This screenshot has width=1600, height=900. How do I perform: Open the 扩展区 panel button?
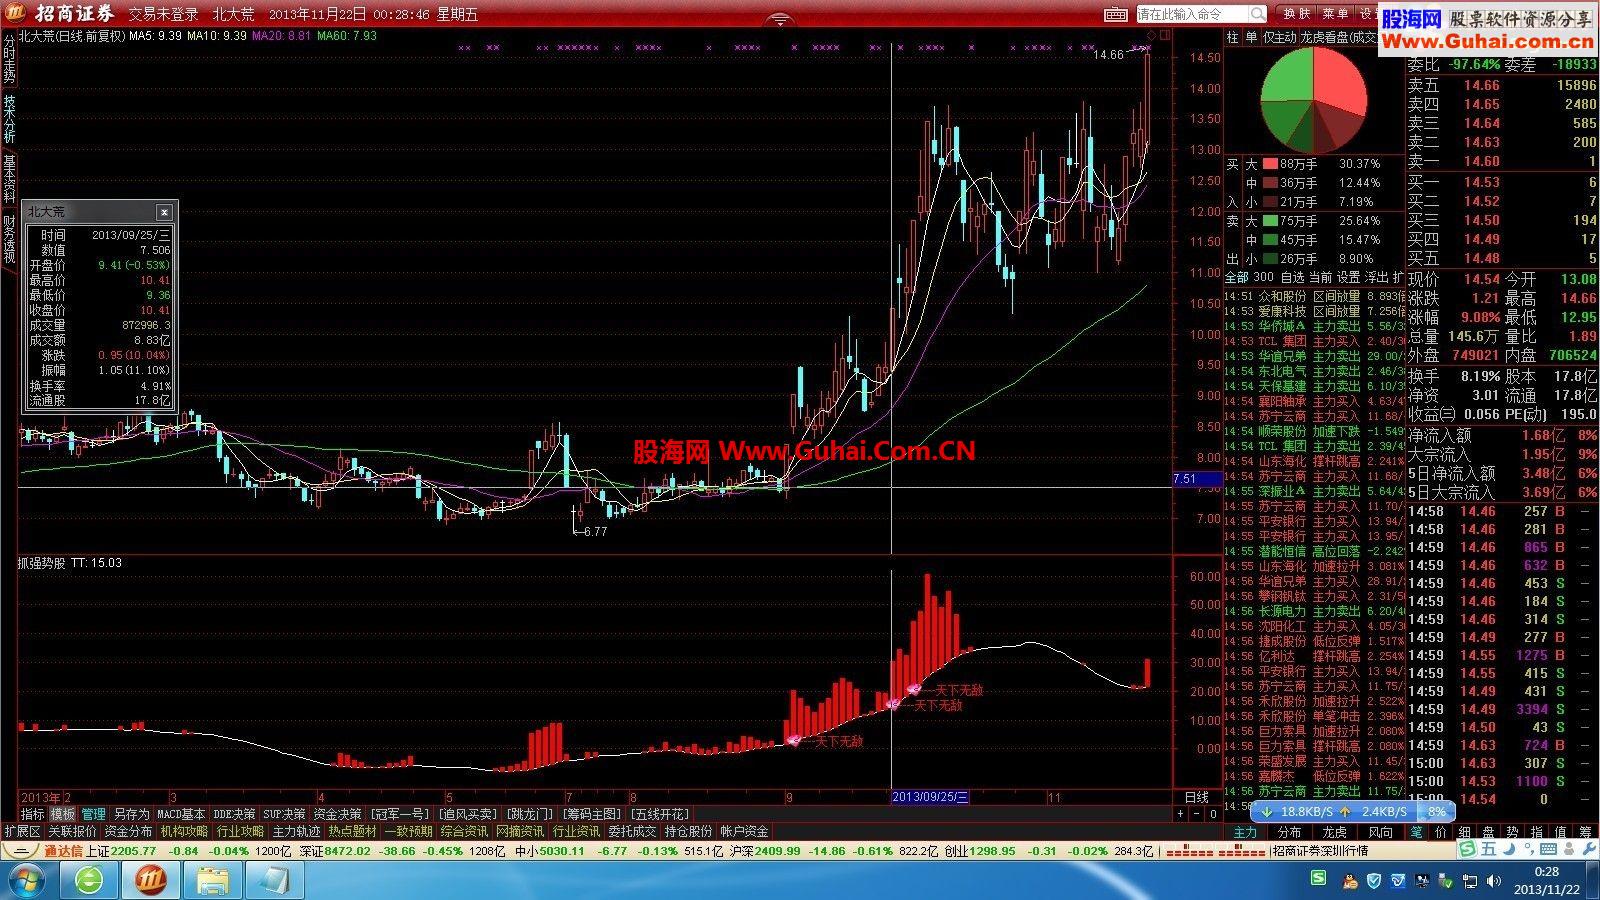(22, 832)
